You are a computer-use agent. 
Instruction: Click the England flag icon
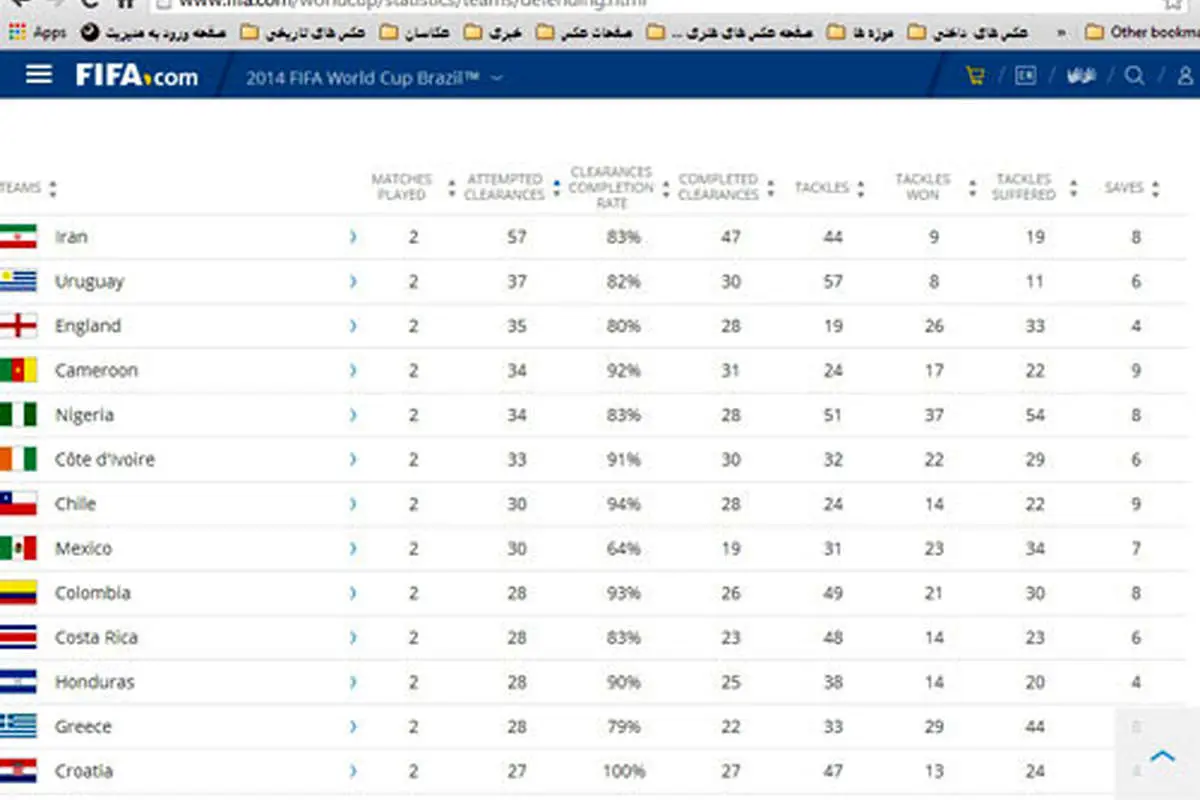point(18,326)
